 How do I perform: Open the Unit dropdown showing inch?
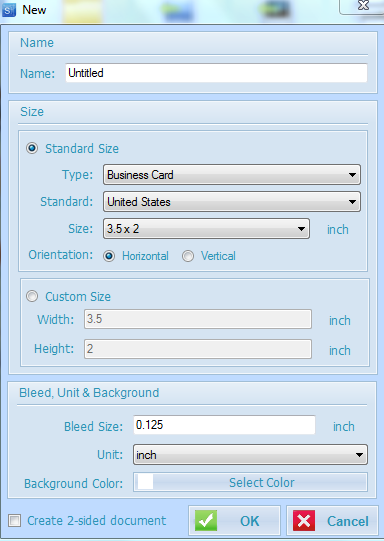[250, 455]
